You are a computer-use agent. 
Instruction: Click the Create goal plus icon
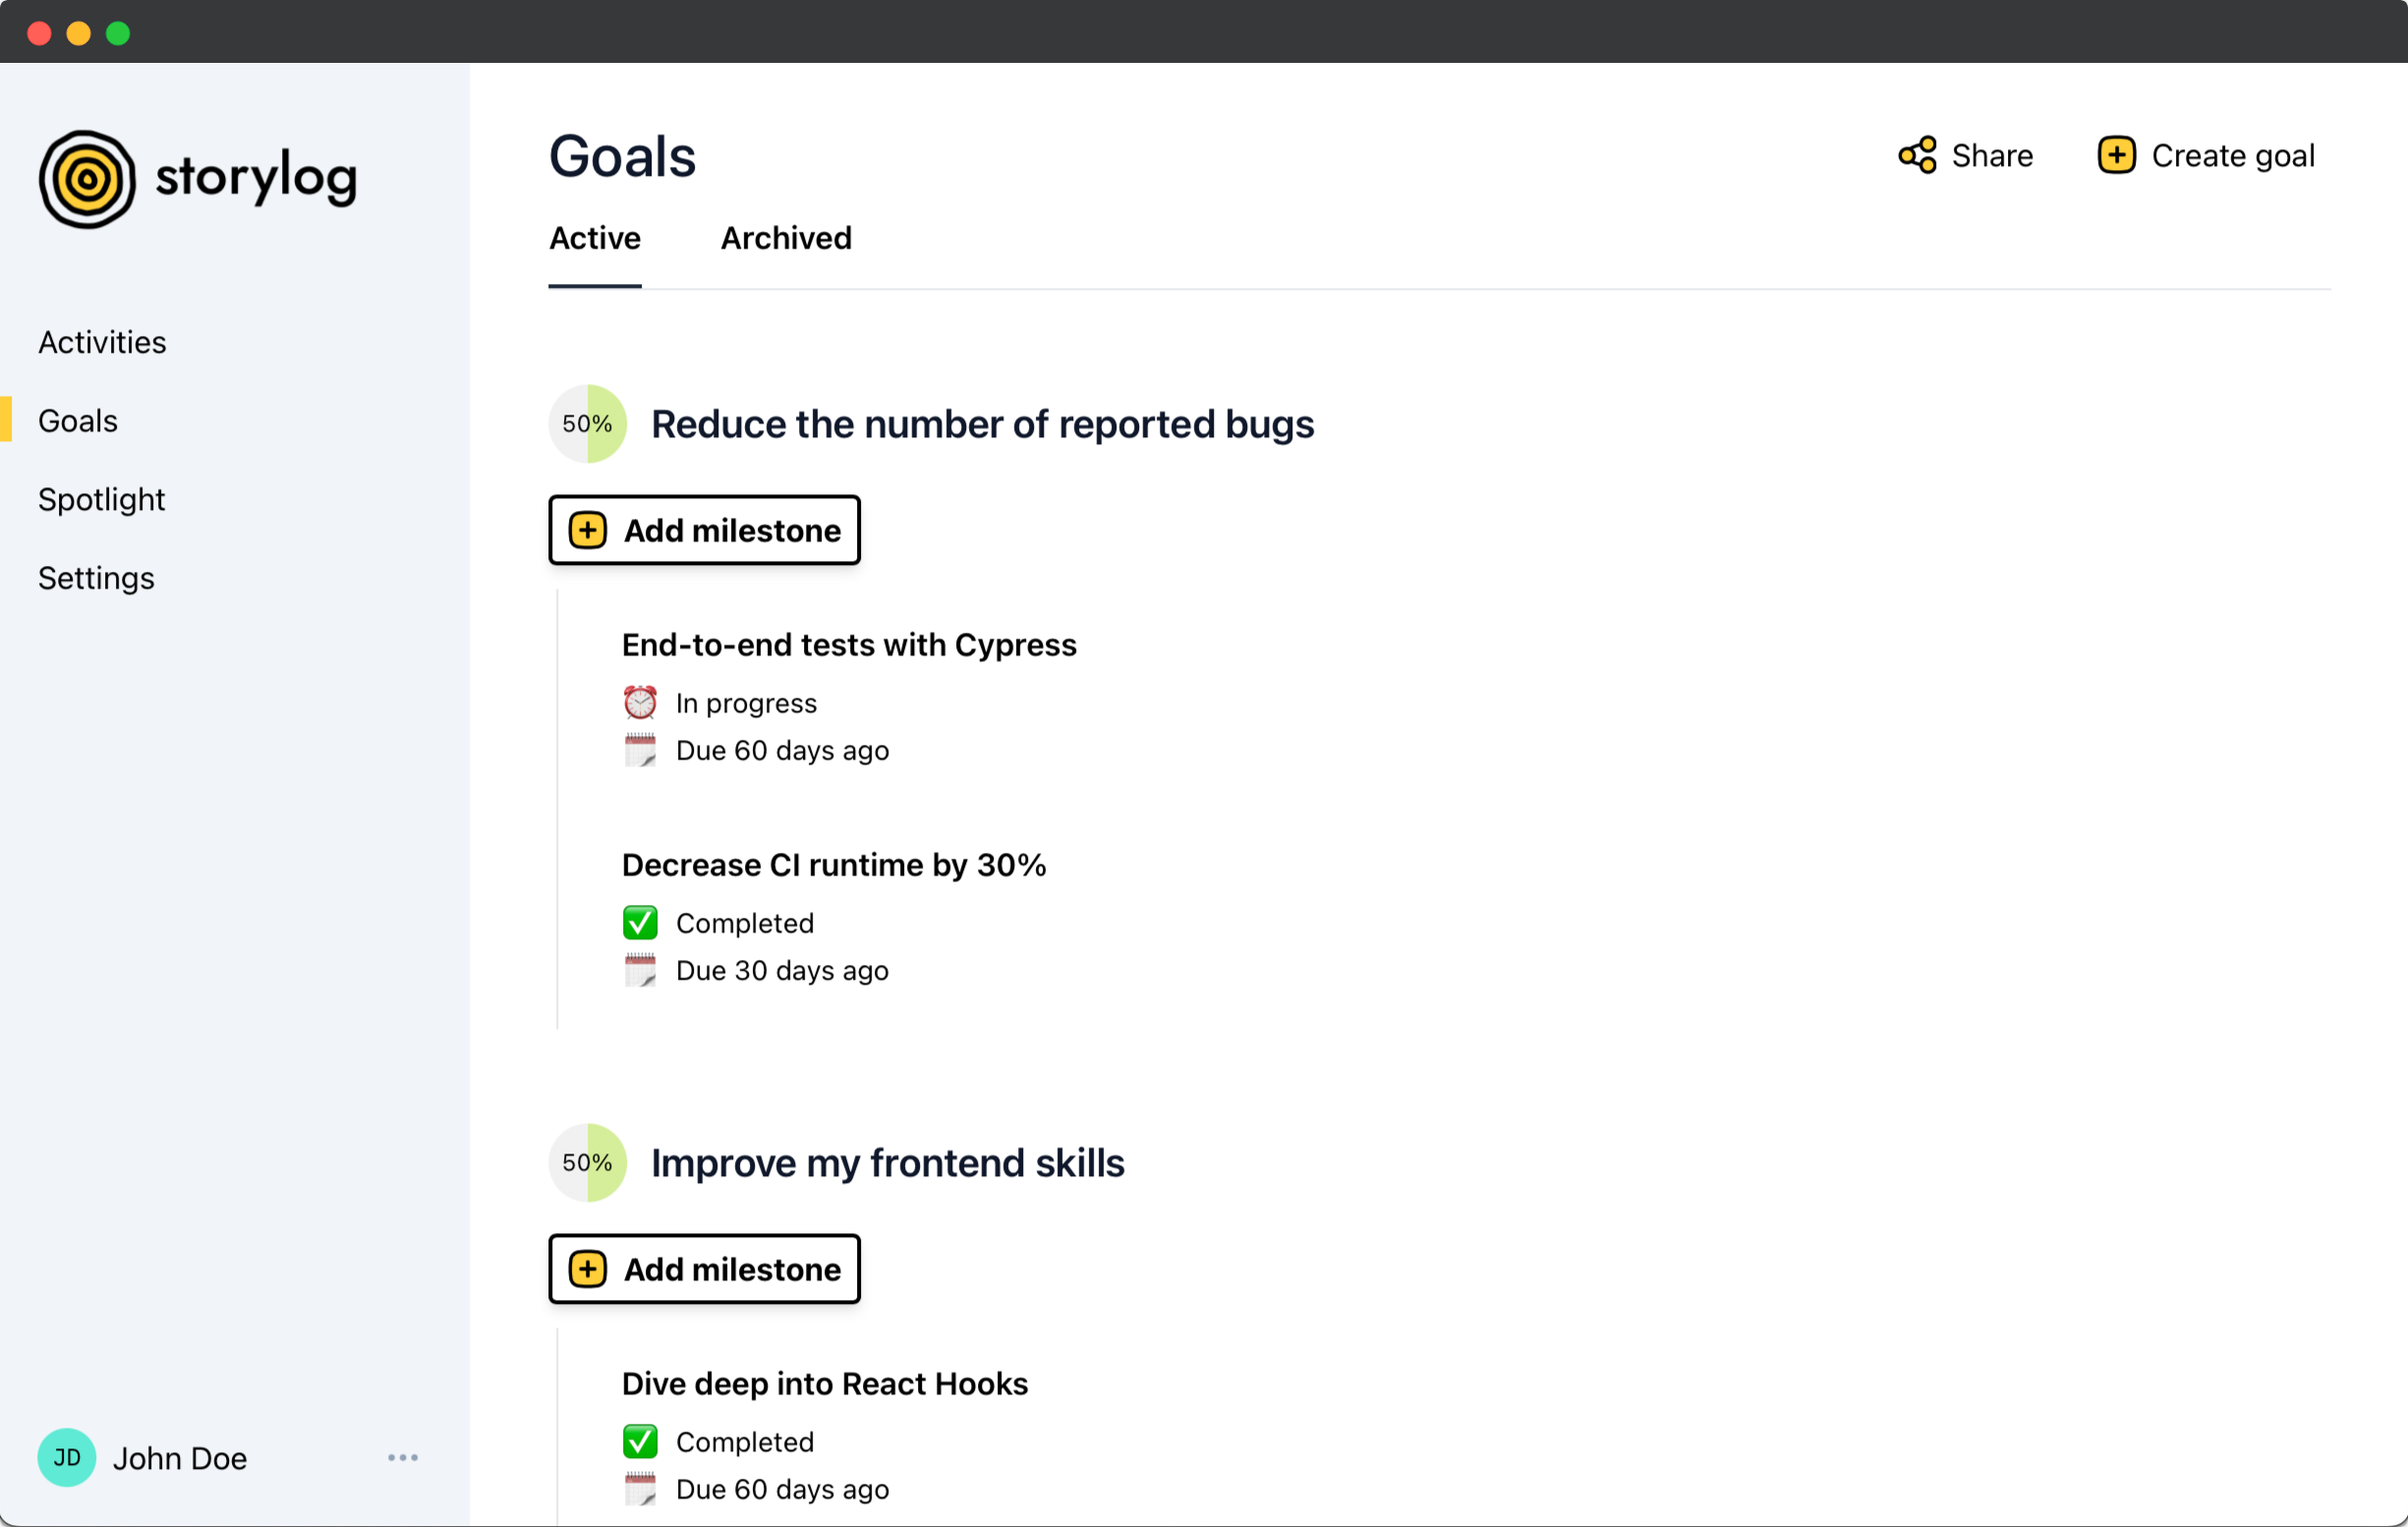2115,156
